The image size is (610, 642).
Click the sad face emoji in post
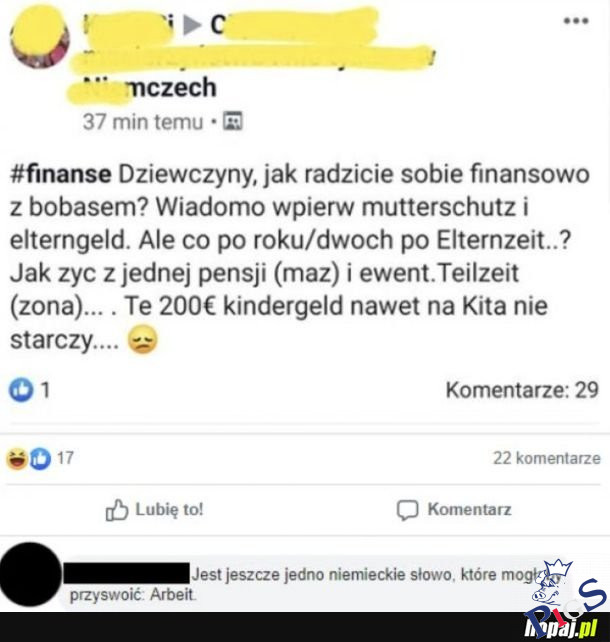pos(142,340)
